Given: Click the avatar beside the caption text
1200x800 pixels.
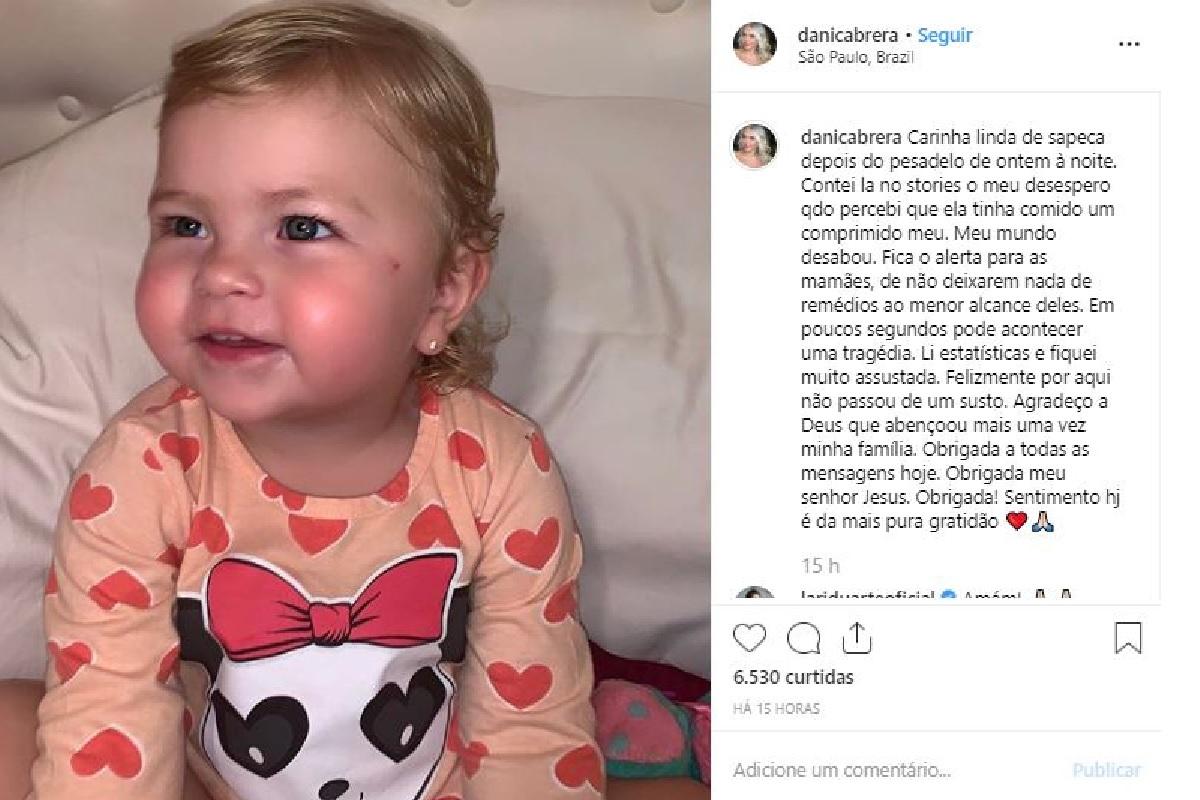Looking at the screenshot, I should tap(755, 146).
